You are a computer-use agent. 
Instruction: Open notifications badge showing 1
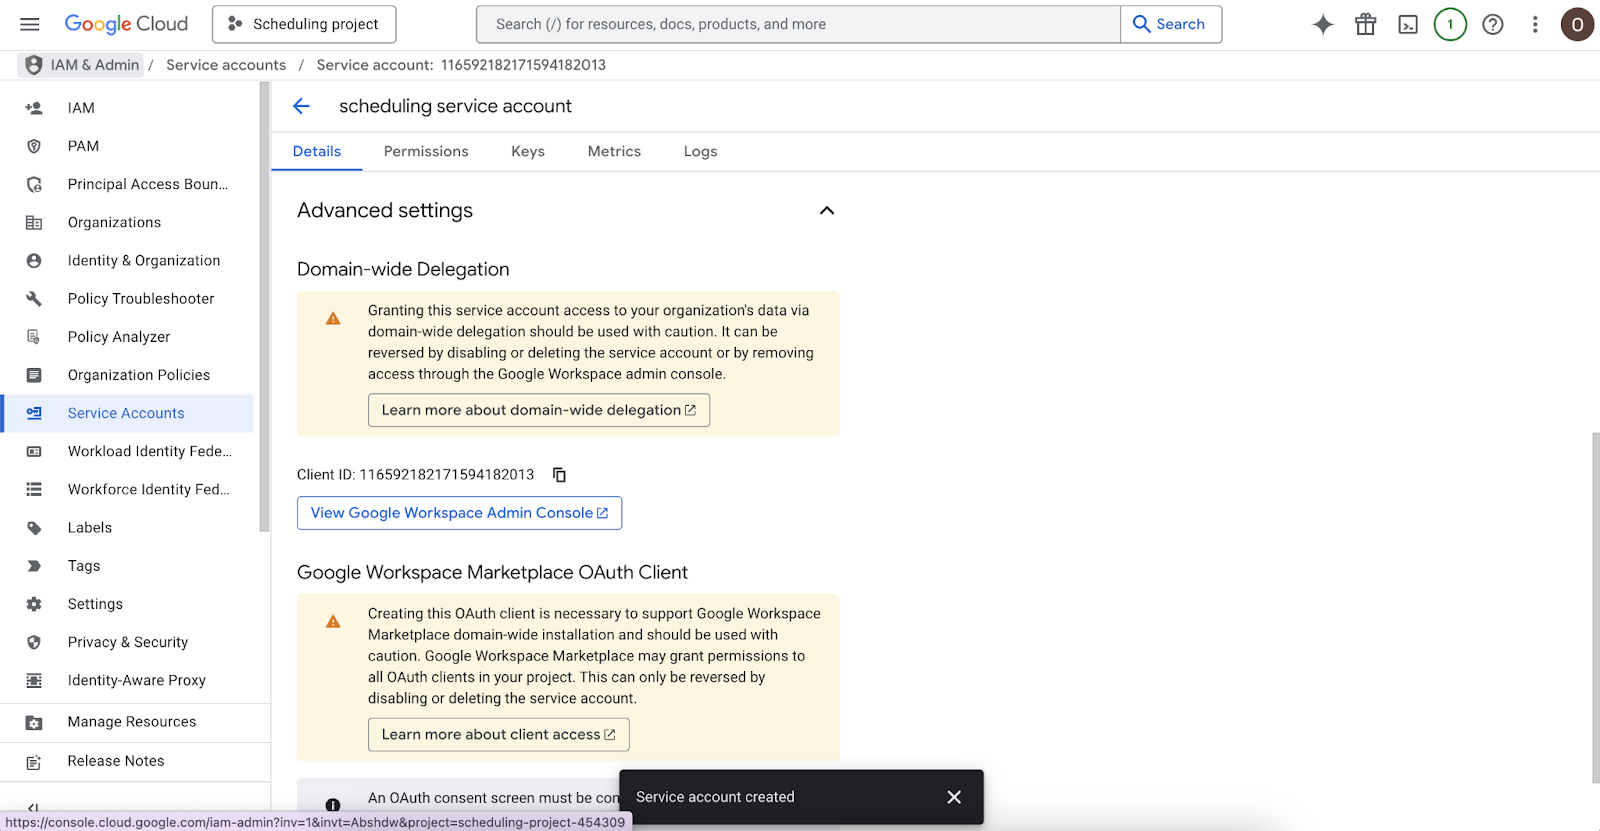pos(1450,25)
